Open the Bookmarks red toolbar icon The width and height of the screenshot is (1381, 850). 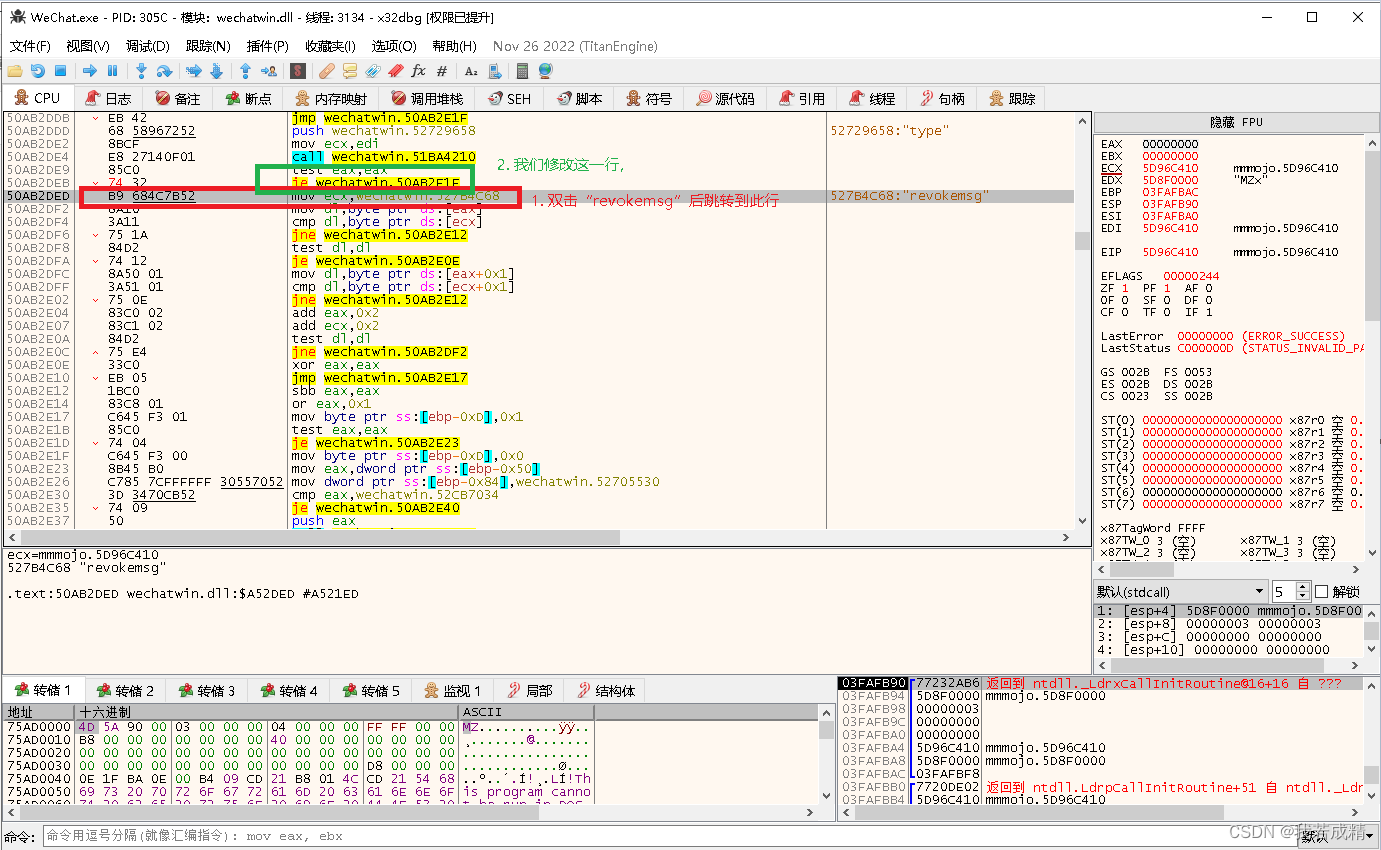tap(396, 71)
